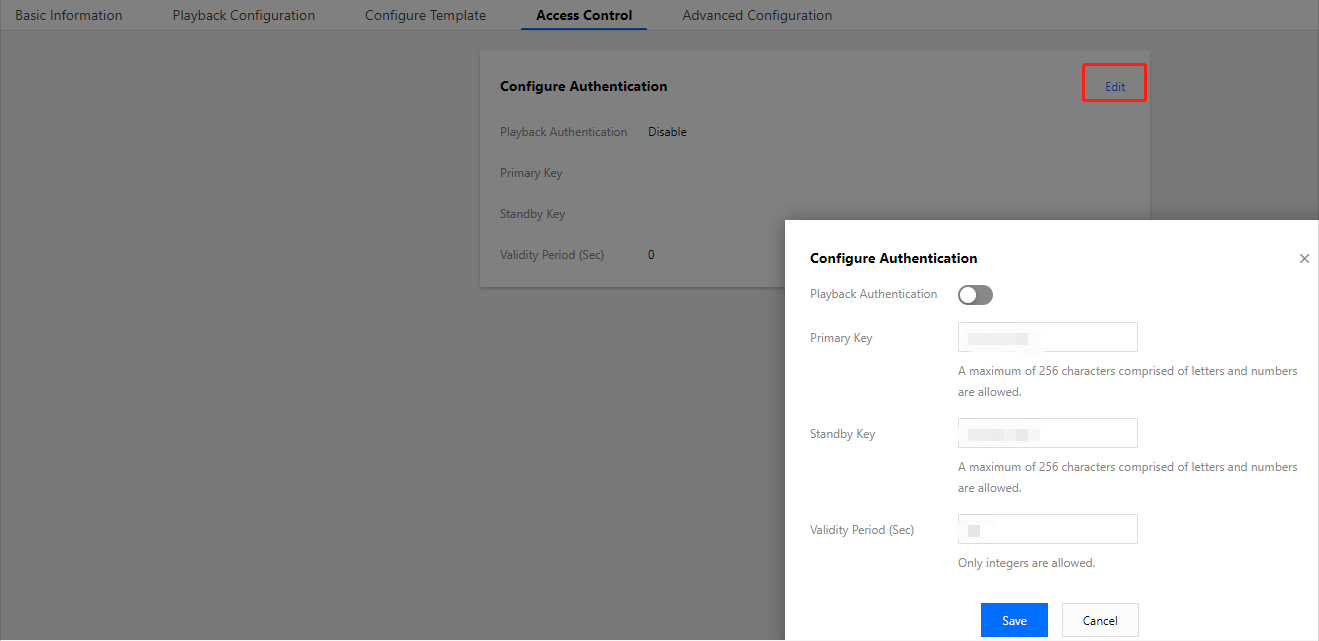This screenshot has height=641, width=1319.
Task: Click the Edit link for authentication
Action: [x=1114, y=87]
